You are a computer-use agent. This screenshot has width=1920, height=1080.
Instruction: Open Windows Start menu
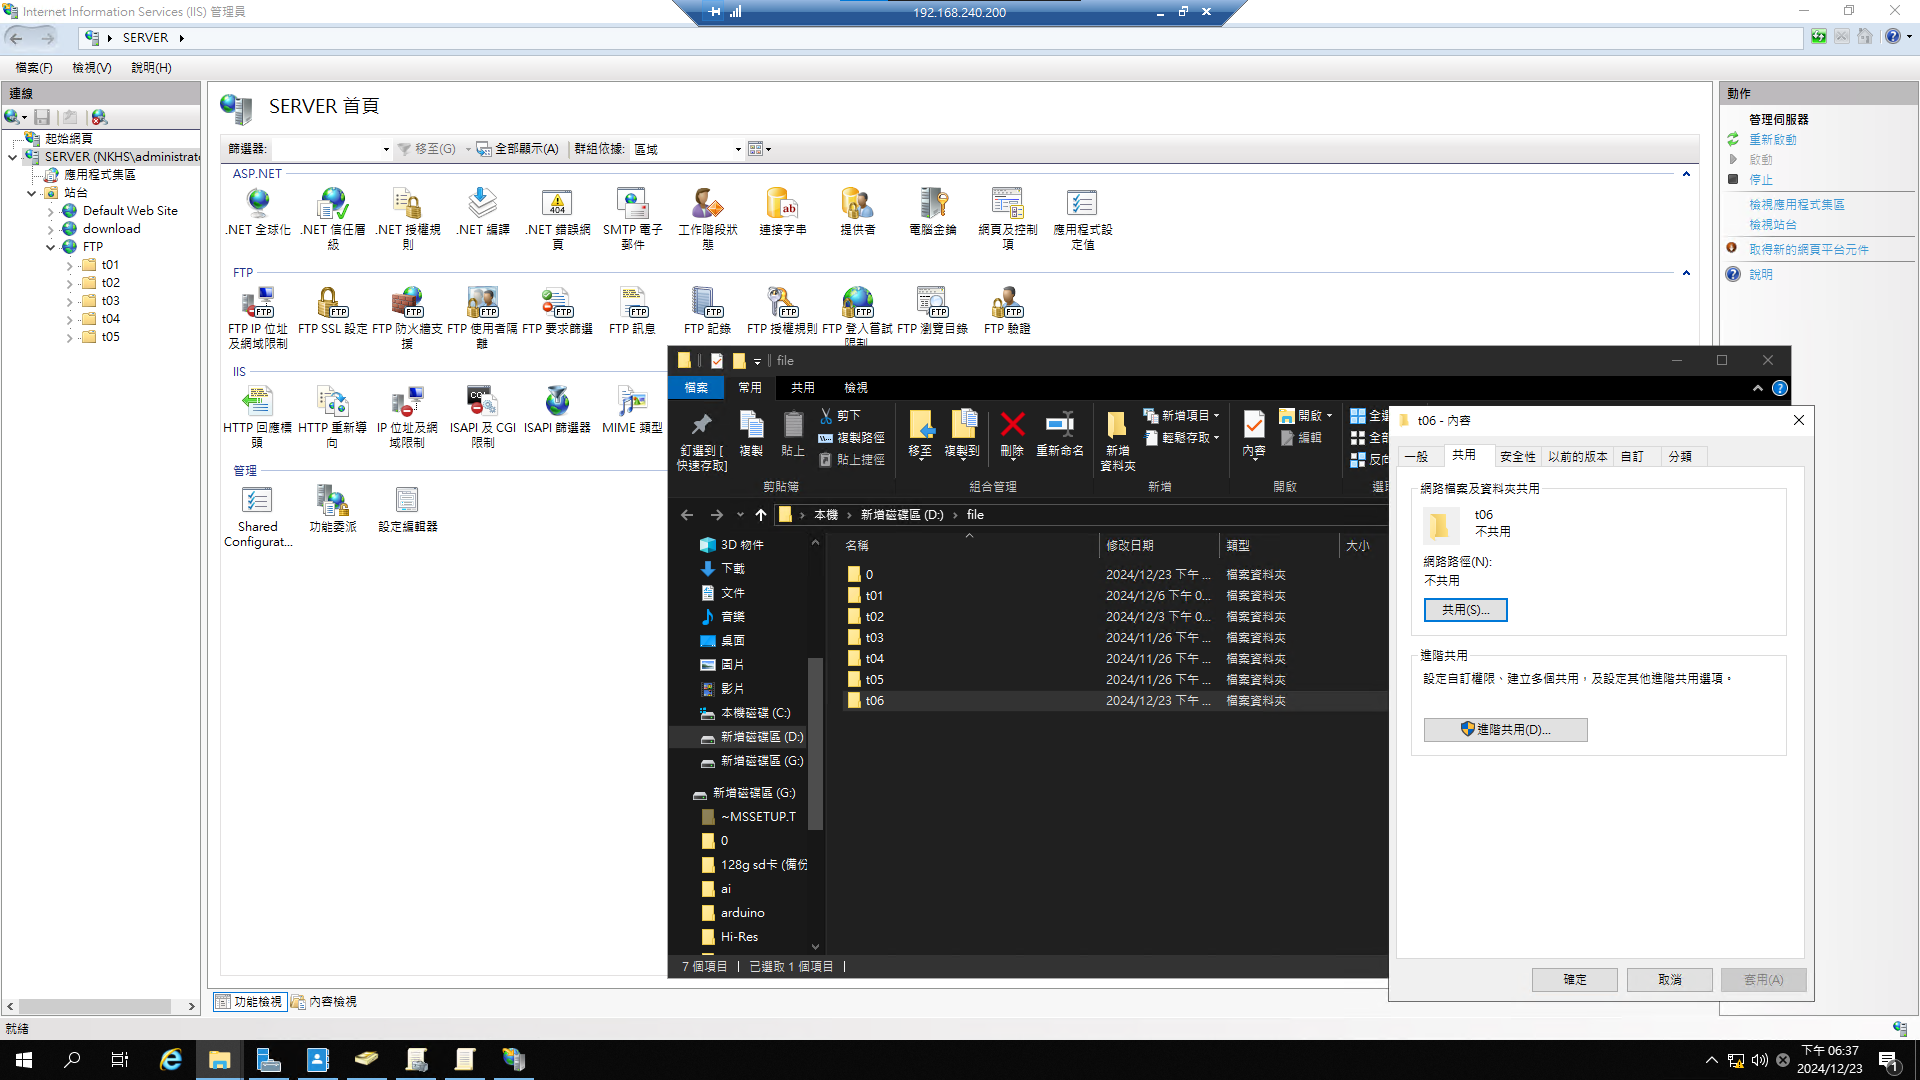pos(24,1059)
